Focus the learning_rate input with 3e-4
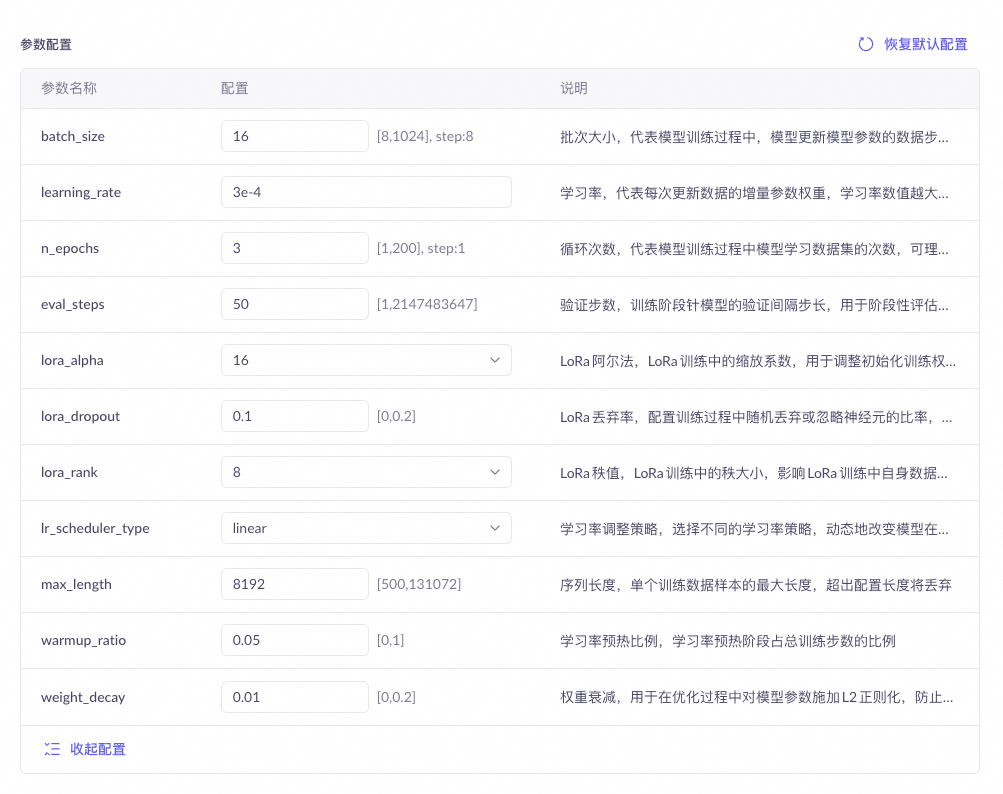This screenshot has width=1003, height=794. pos(366,192)
